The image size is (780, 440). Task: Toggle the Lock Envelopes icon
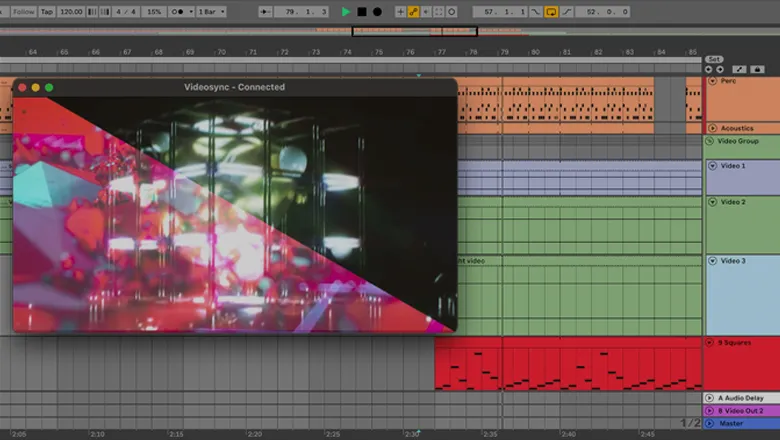pos(757,69)
